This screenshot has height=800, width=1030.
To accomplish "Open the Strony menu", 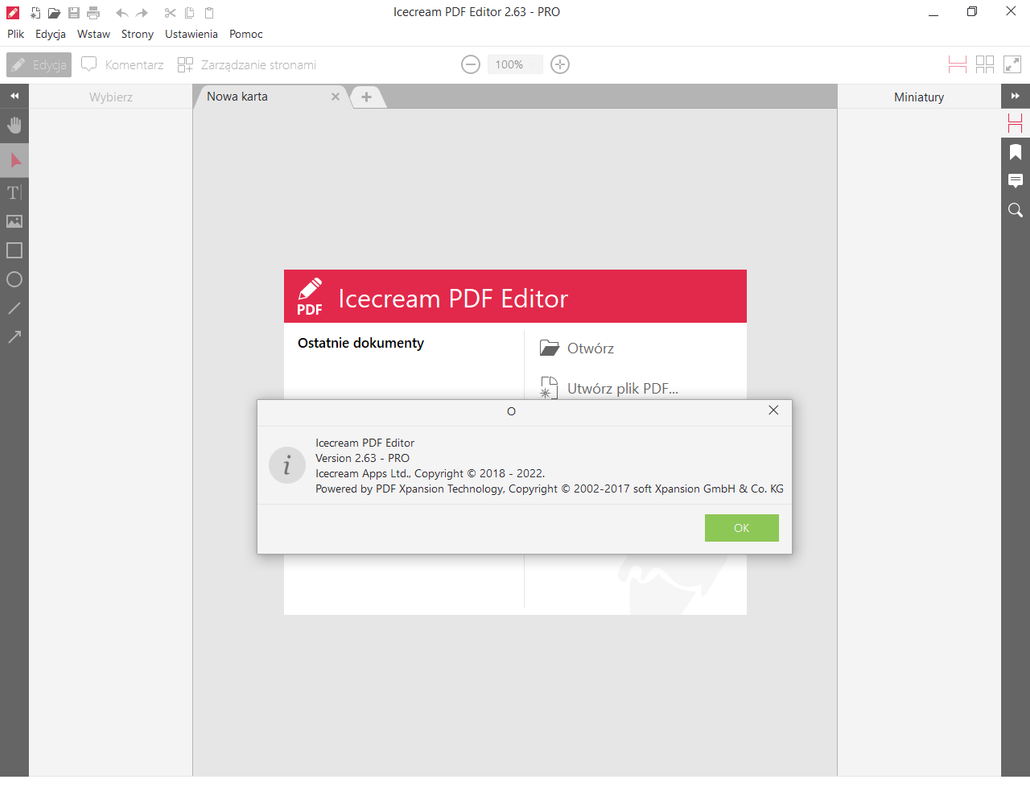I will click(x=137, y=34).
